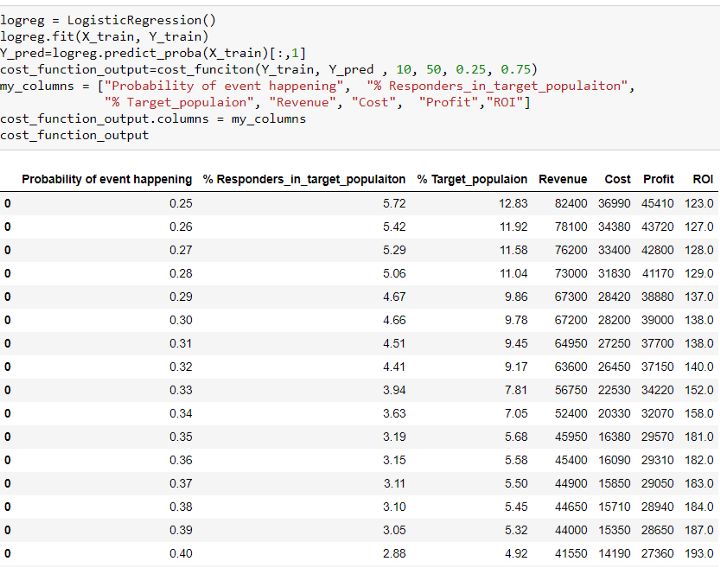Click target population value 5.32

516,530
